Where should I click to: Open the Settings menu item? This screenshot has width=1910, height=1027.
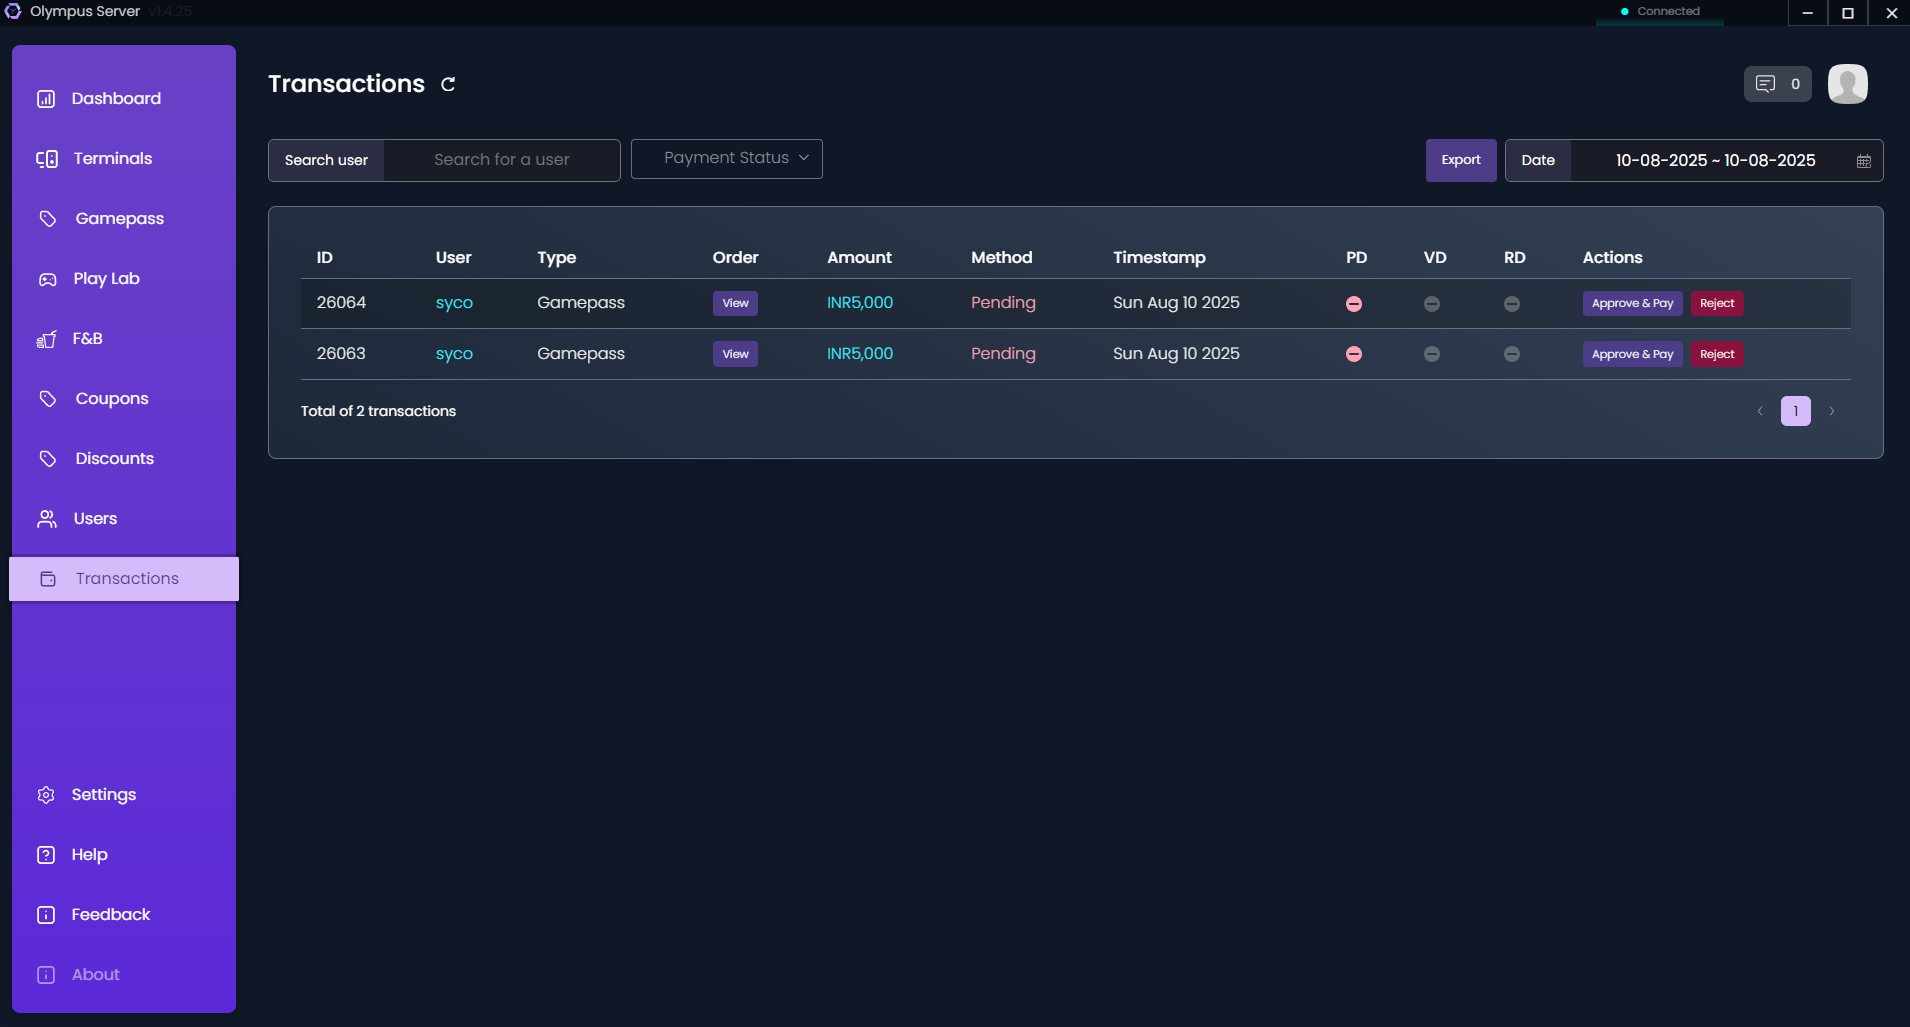[x=103, y=794]
